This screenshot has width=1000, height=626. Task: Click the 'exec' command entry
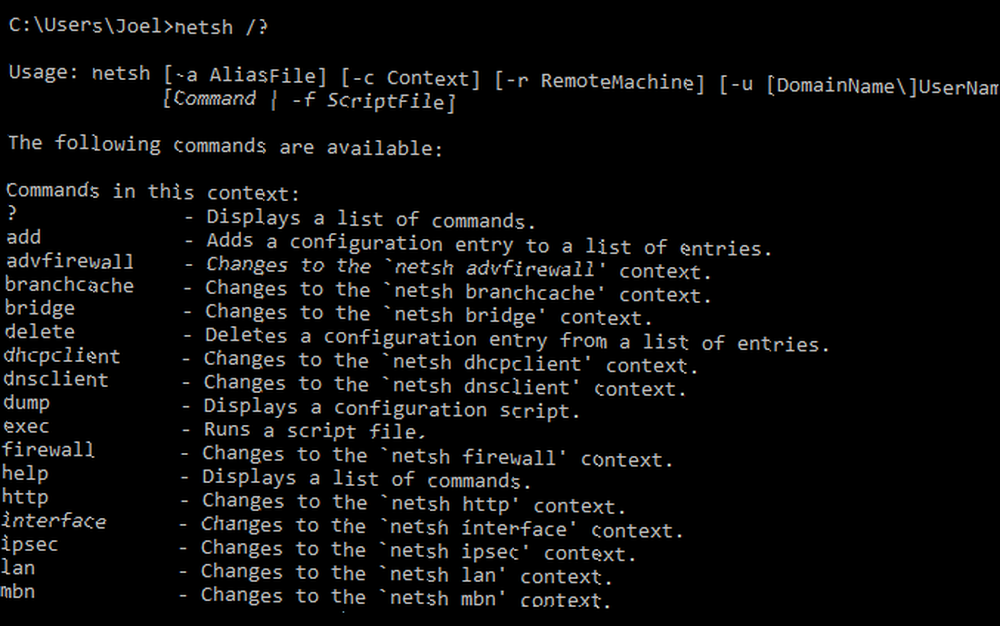coord(26,426)
